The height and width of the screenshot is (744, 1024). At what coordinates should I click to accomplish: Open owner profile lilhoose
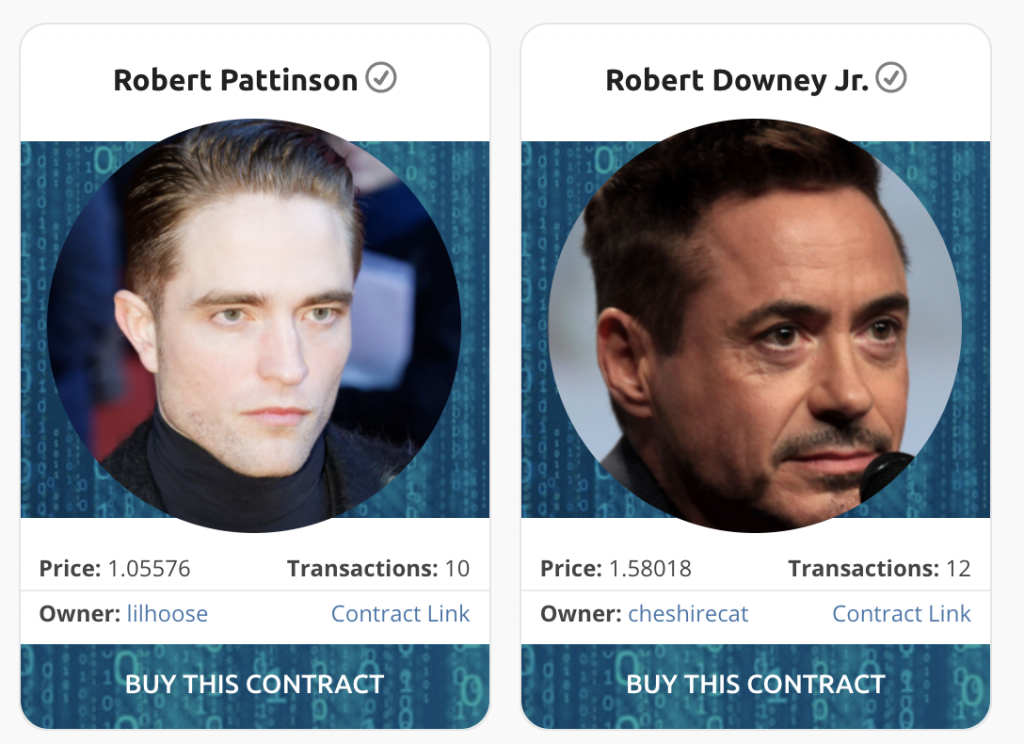[167, 614]
